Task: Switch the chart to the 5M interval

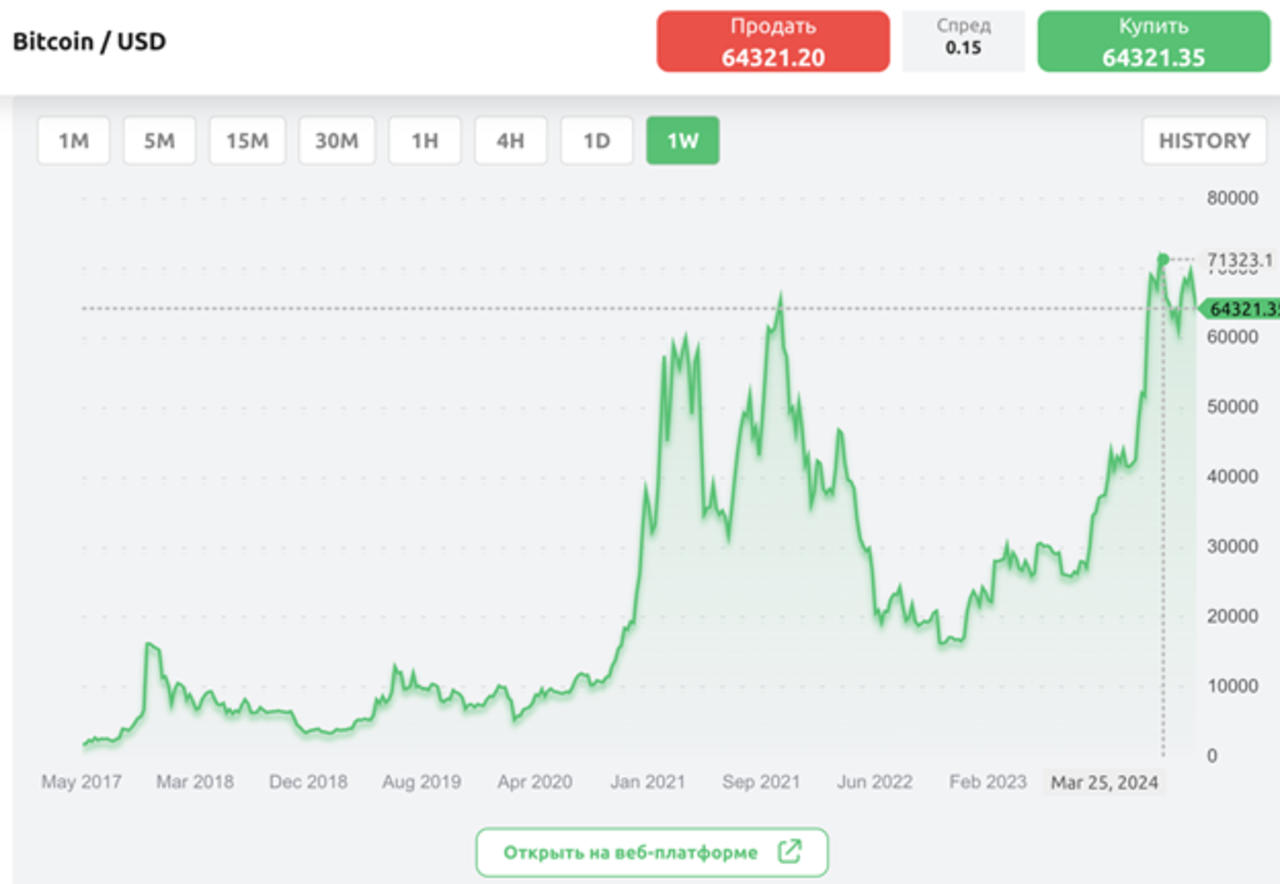Action: pyautogui.click(x=159, y=141)
